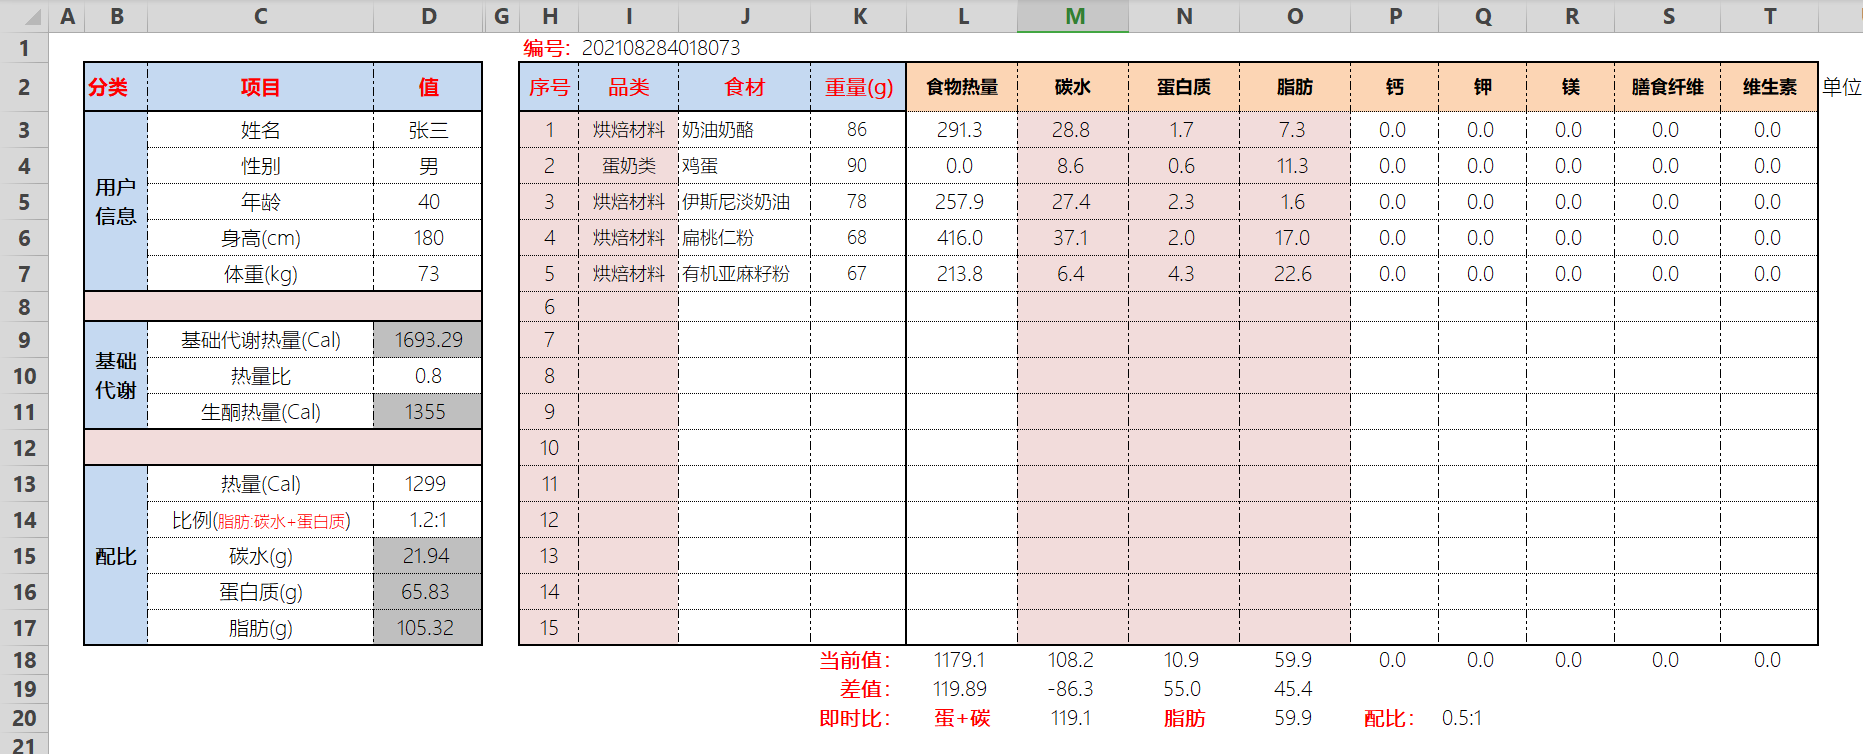This screenshot has height=754, width=1863.
Task: Select the 食物热量 header cell
Action: [x=962, y=87]
